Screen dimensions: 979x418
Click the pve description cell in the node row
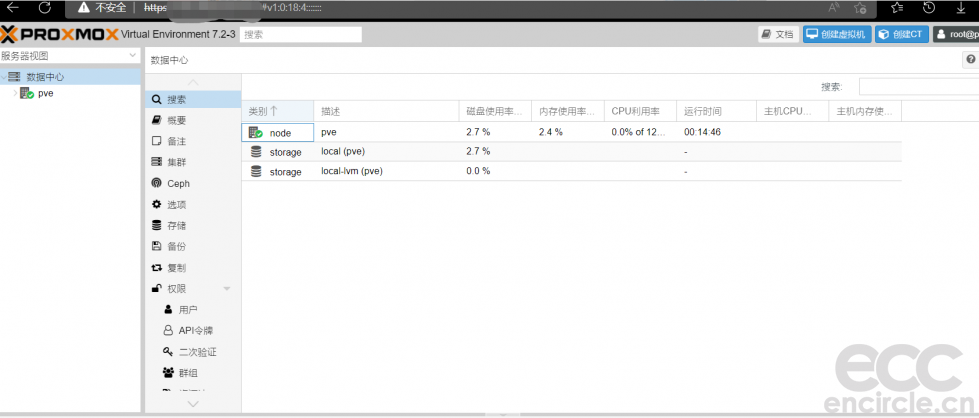coord(328,132)
